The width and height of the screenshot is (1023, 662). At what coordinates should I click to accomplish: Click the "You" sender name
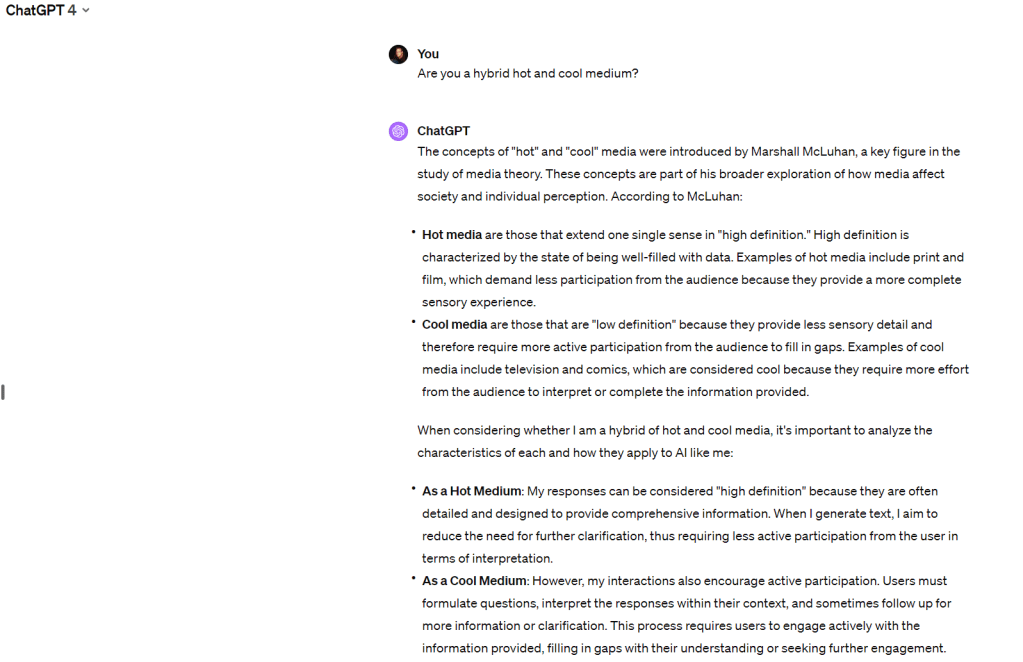click(428, 54)
